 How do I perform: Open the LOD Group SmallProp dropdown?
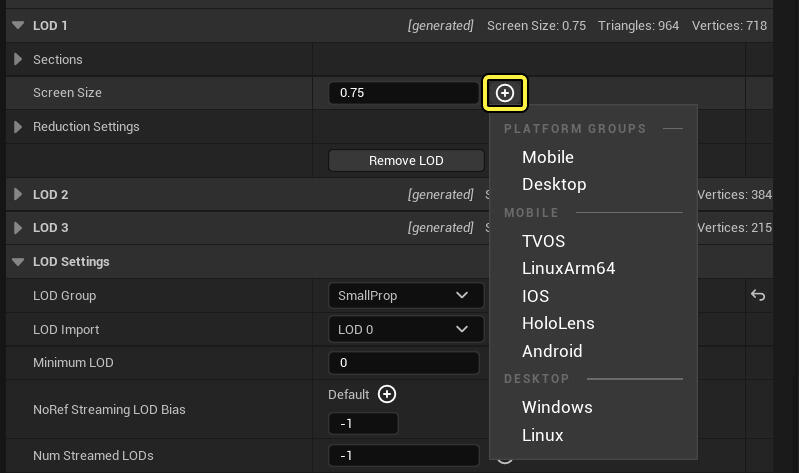tap(405, 296)
